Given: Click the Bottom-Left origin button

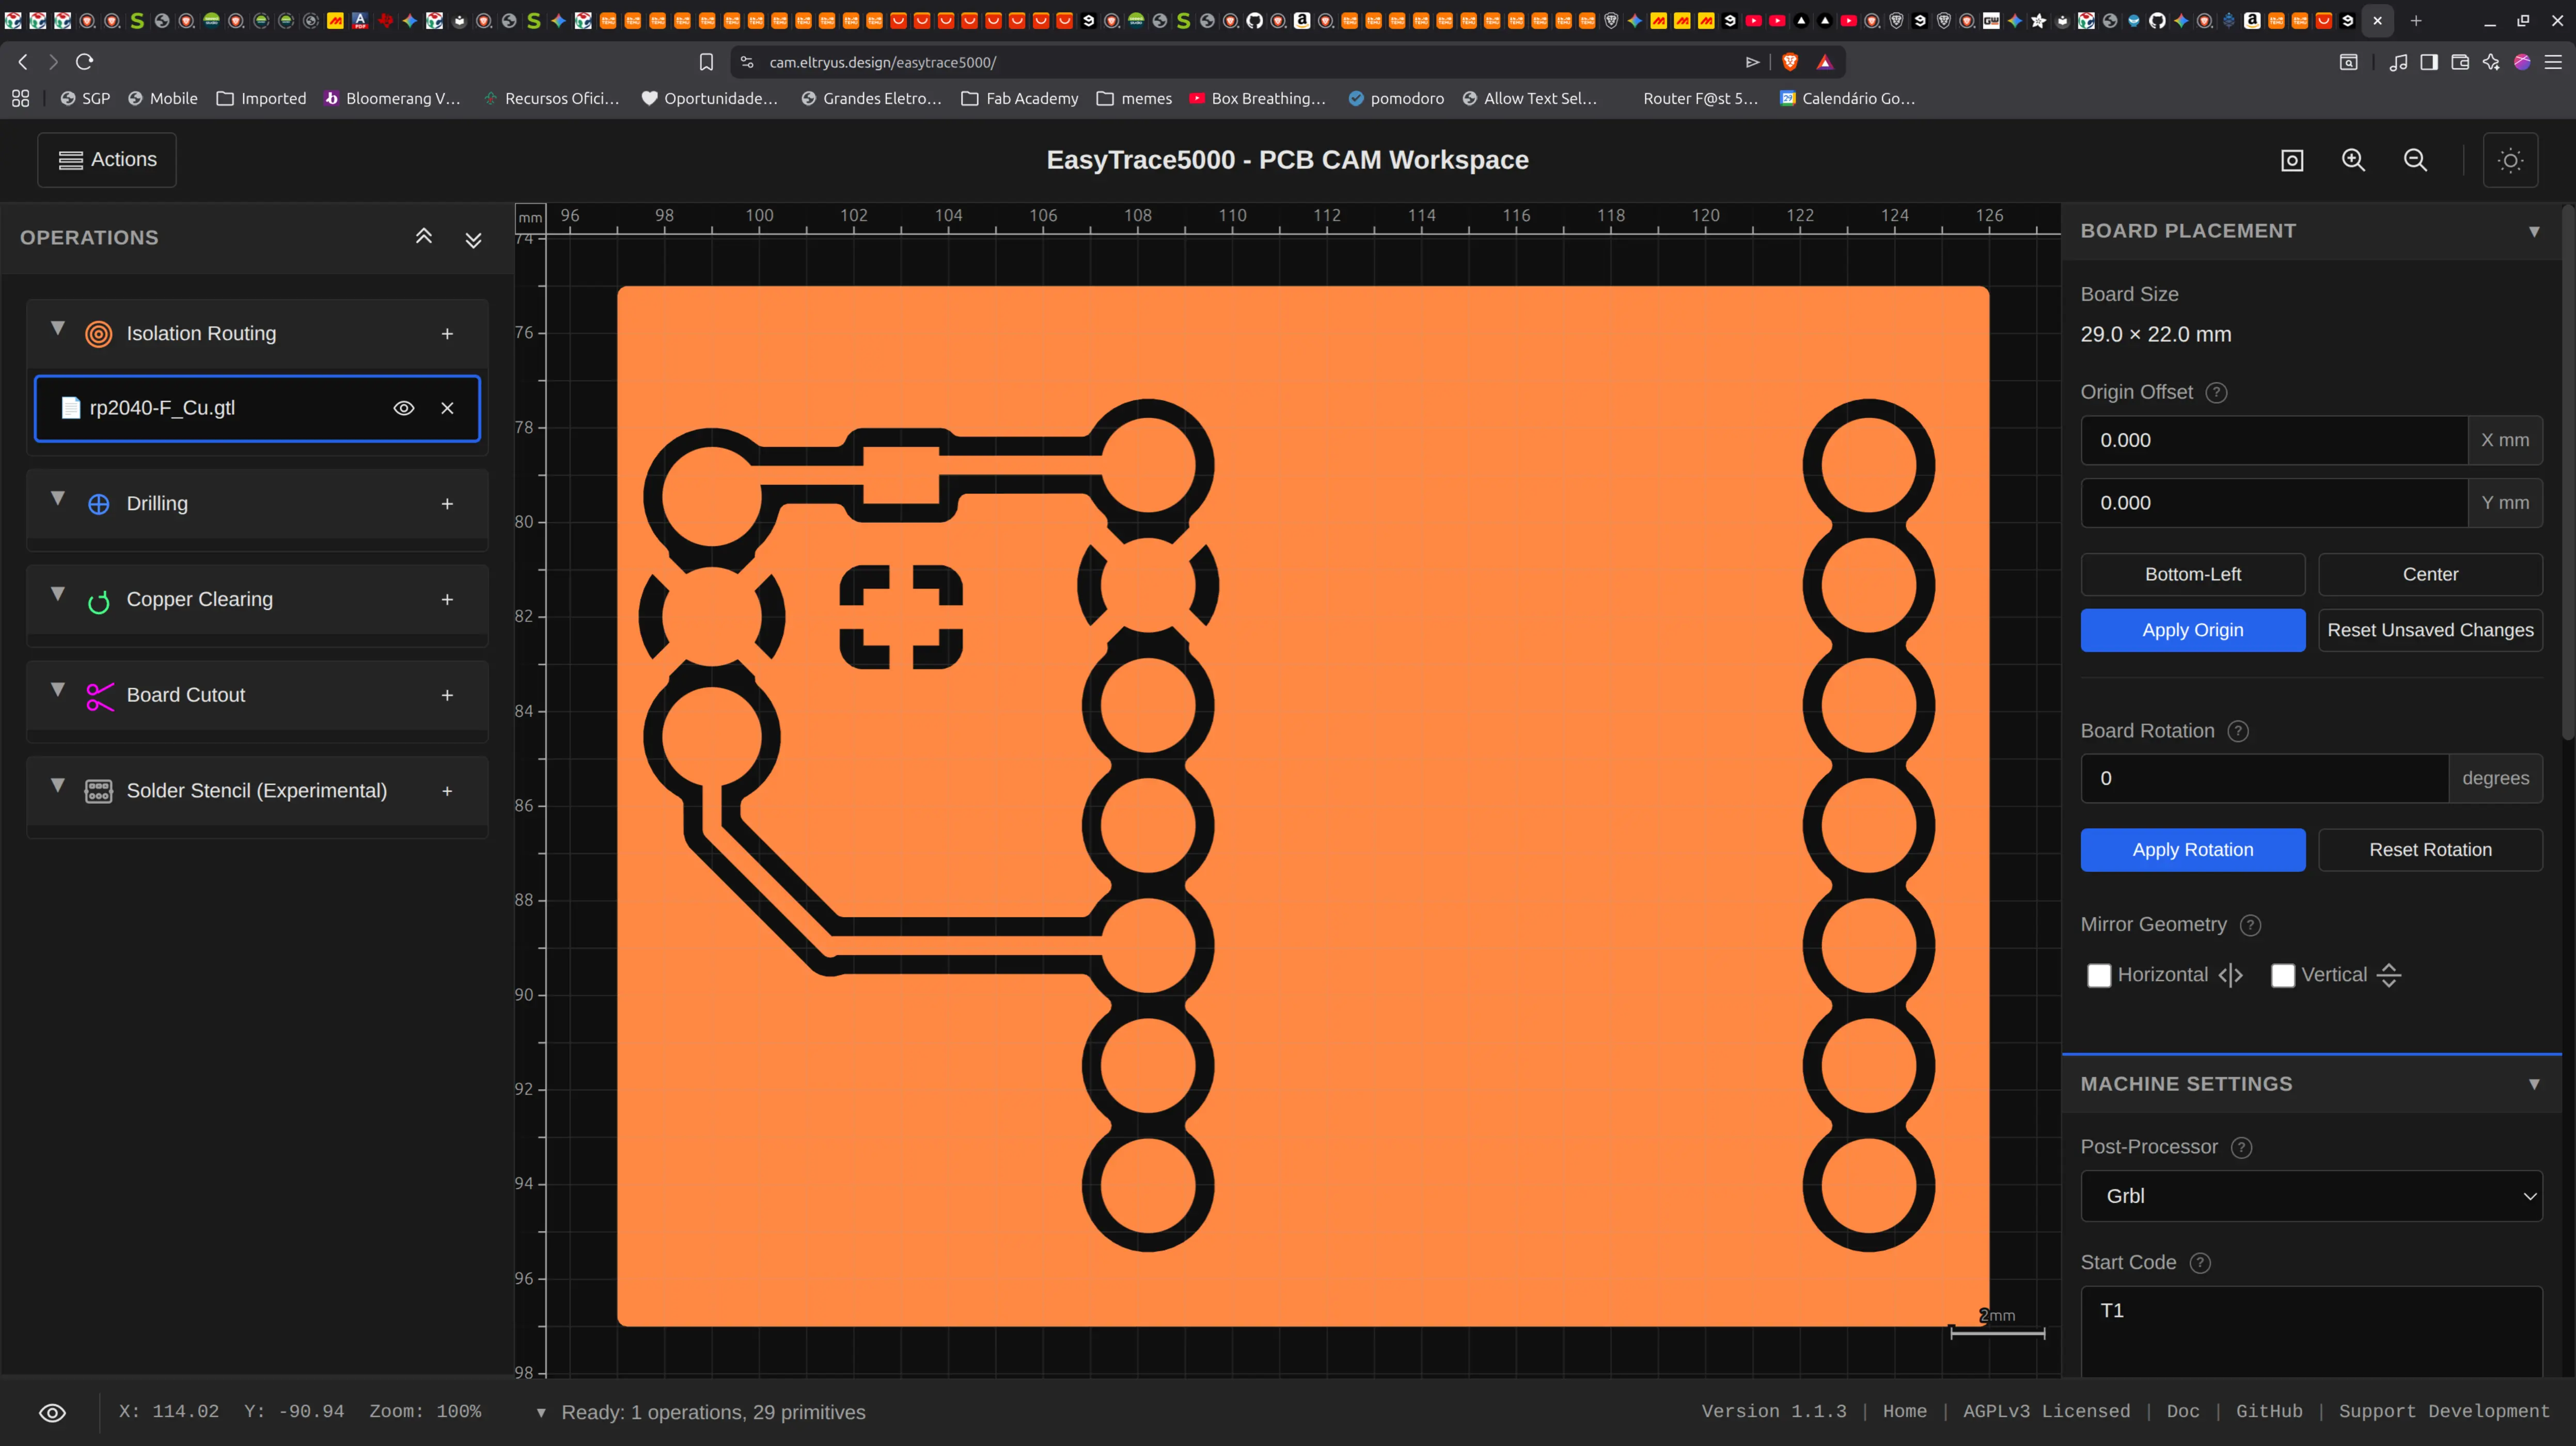Looking at the screenshot, I should 2192,574.
